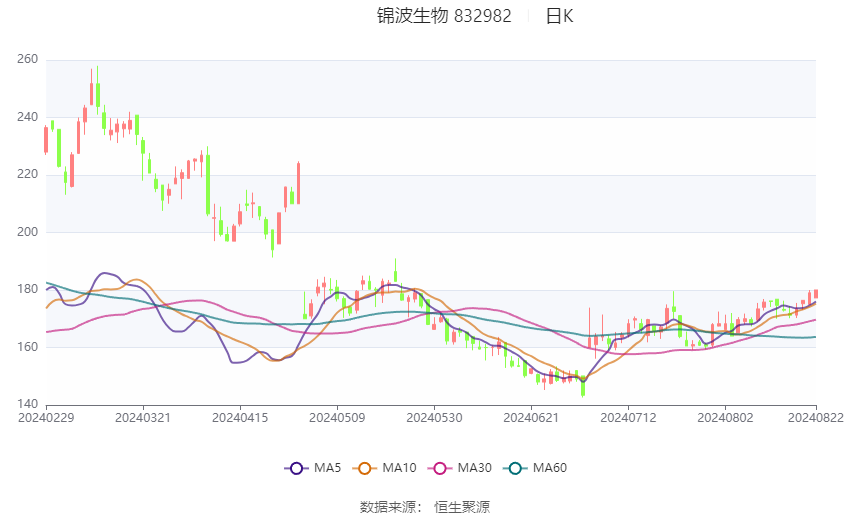This screenshot has height=517, width=850.
Task: Click the 260 price axis label
Action: [28, 59]
